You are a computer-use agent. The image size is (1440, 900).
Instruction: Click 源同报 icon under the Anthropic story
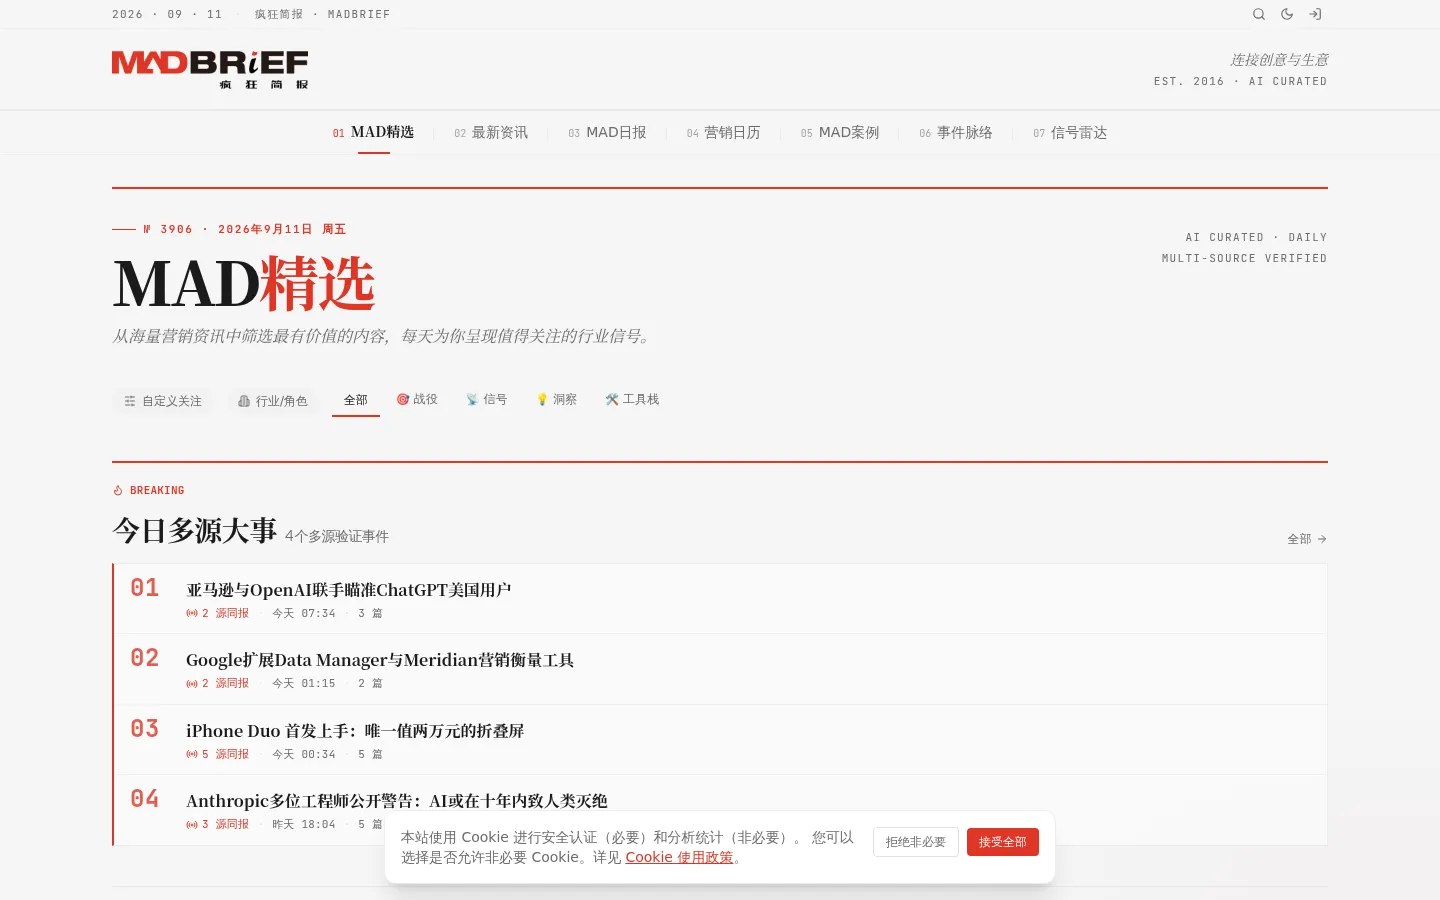point(192,824)
